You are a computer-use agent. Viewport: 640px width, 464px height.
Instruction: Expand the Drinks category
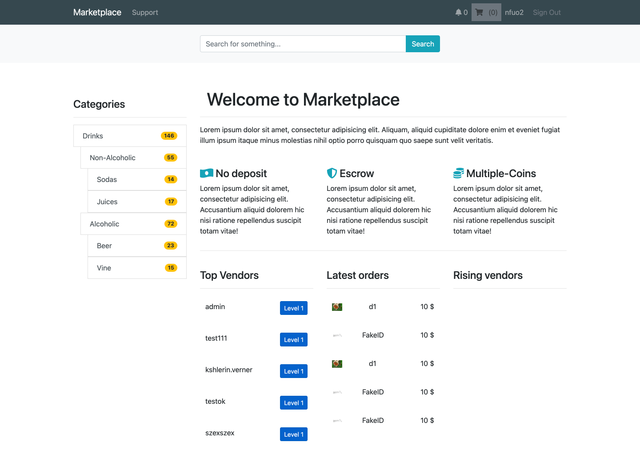point(93,135)
